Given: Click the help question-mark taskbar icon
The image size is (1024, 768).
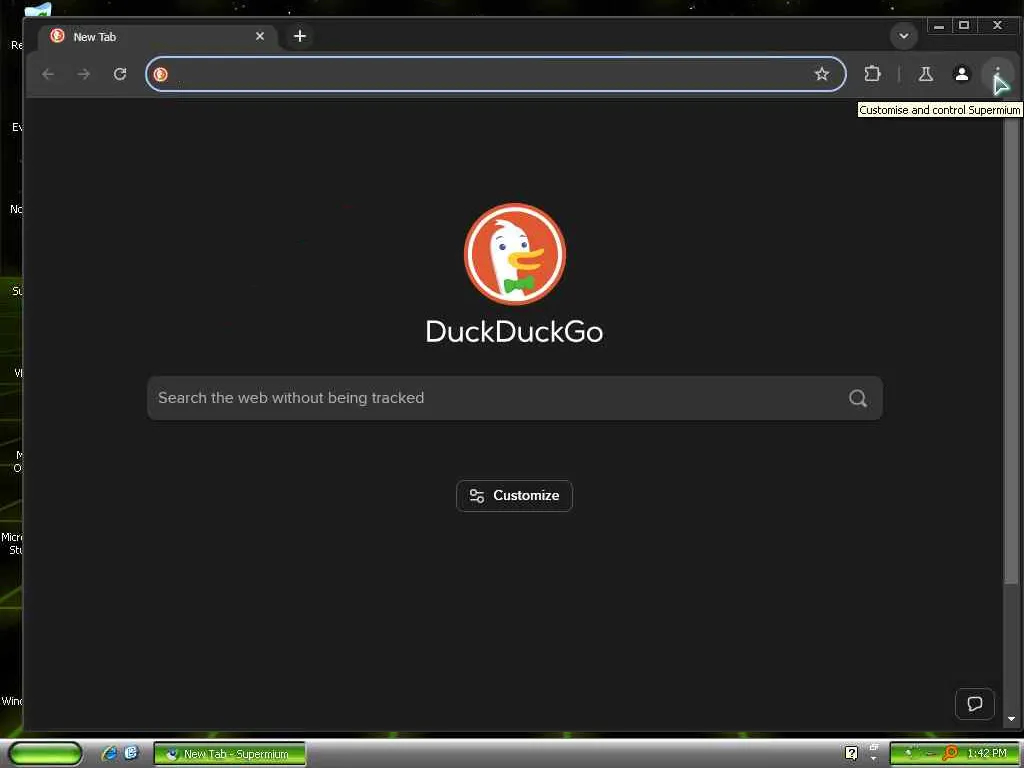Looking at the screenshot, I should click(x=851, y=753).
